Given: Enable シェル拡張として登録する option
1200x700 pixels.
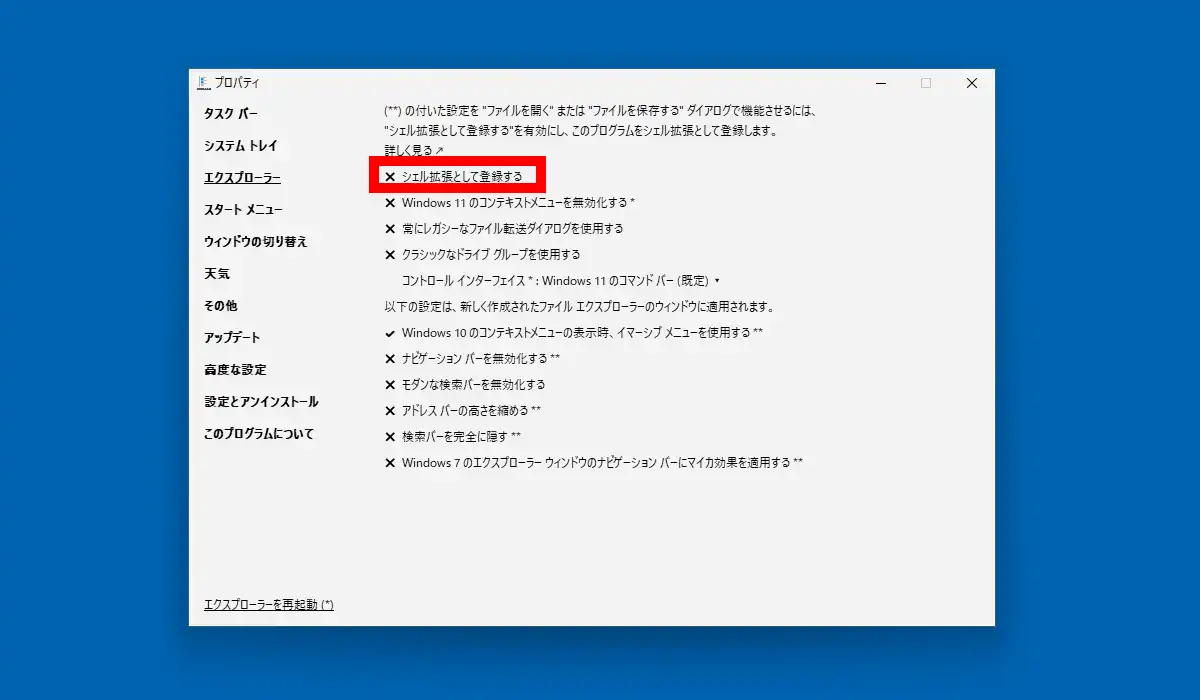Looking at the screenshot, I should coord(454,177).
